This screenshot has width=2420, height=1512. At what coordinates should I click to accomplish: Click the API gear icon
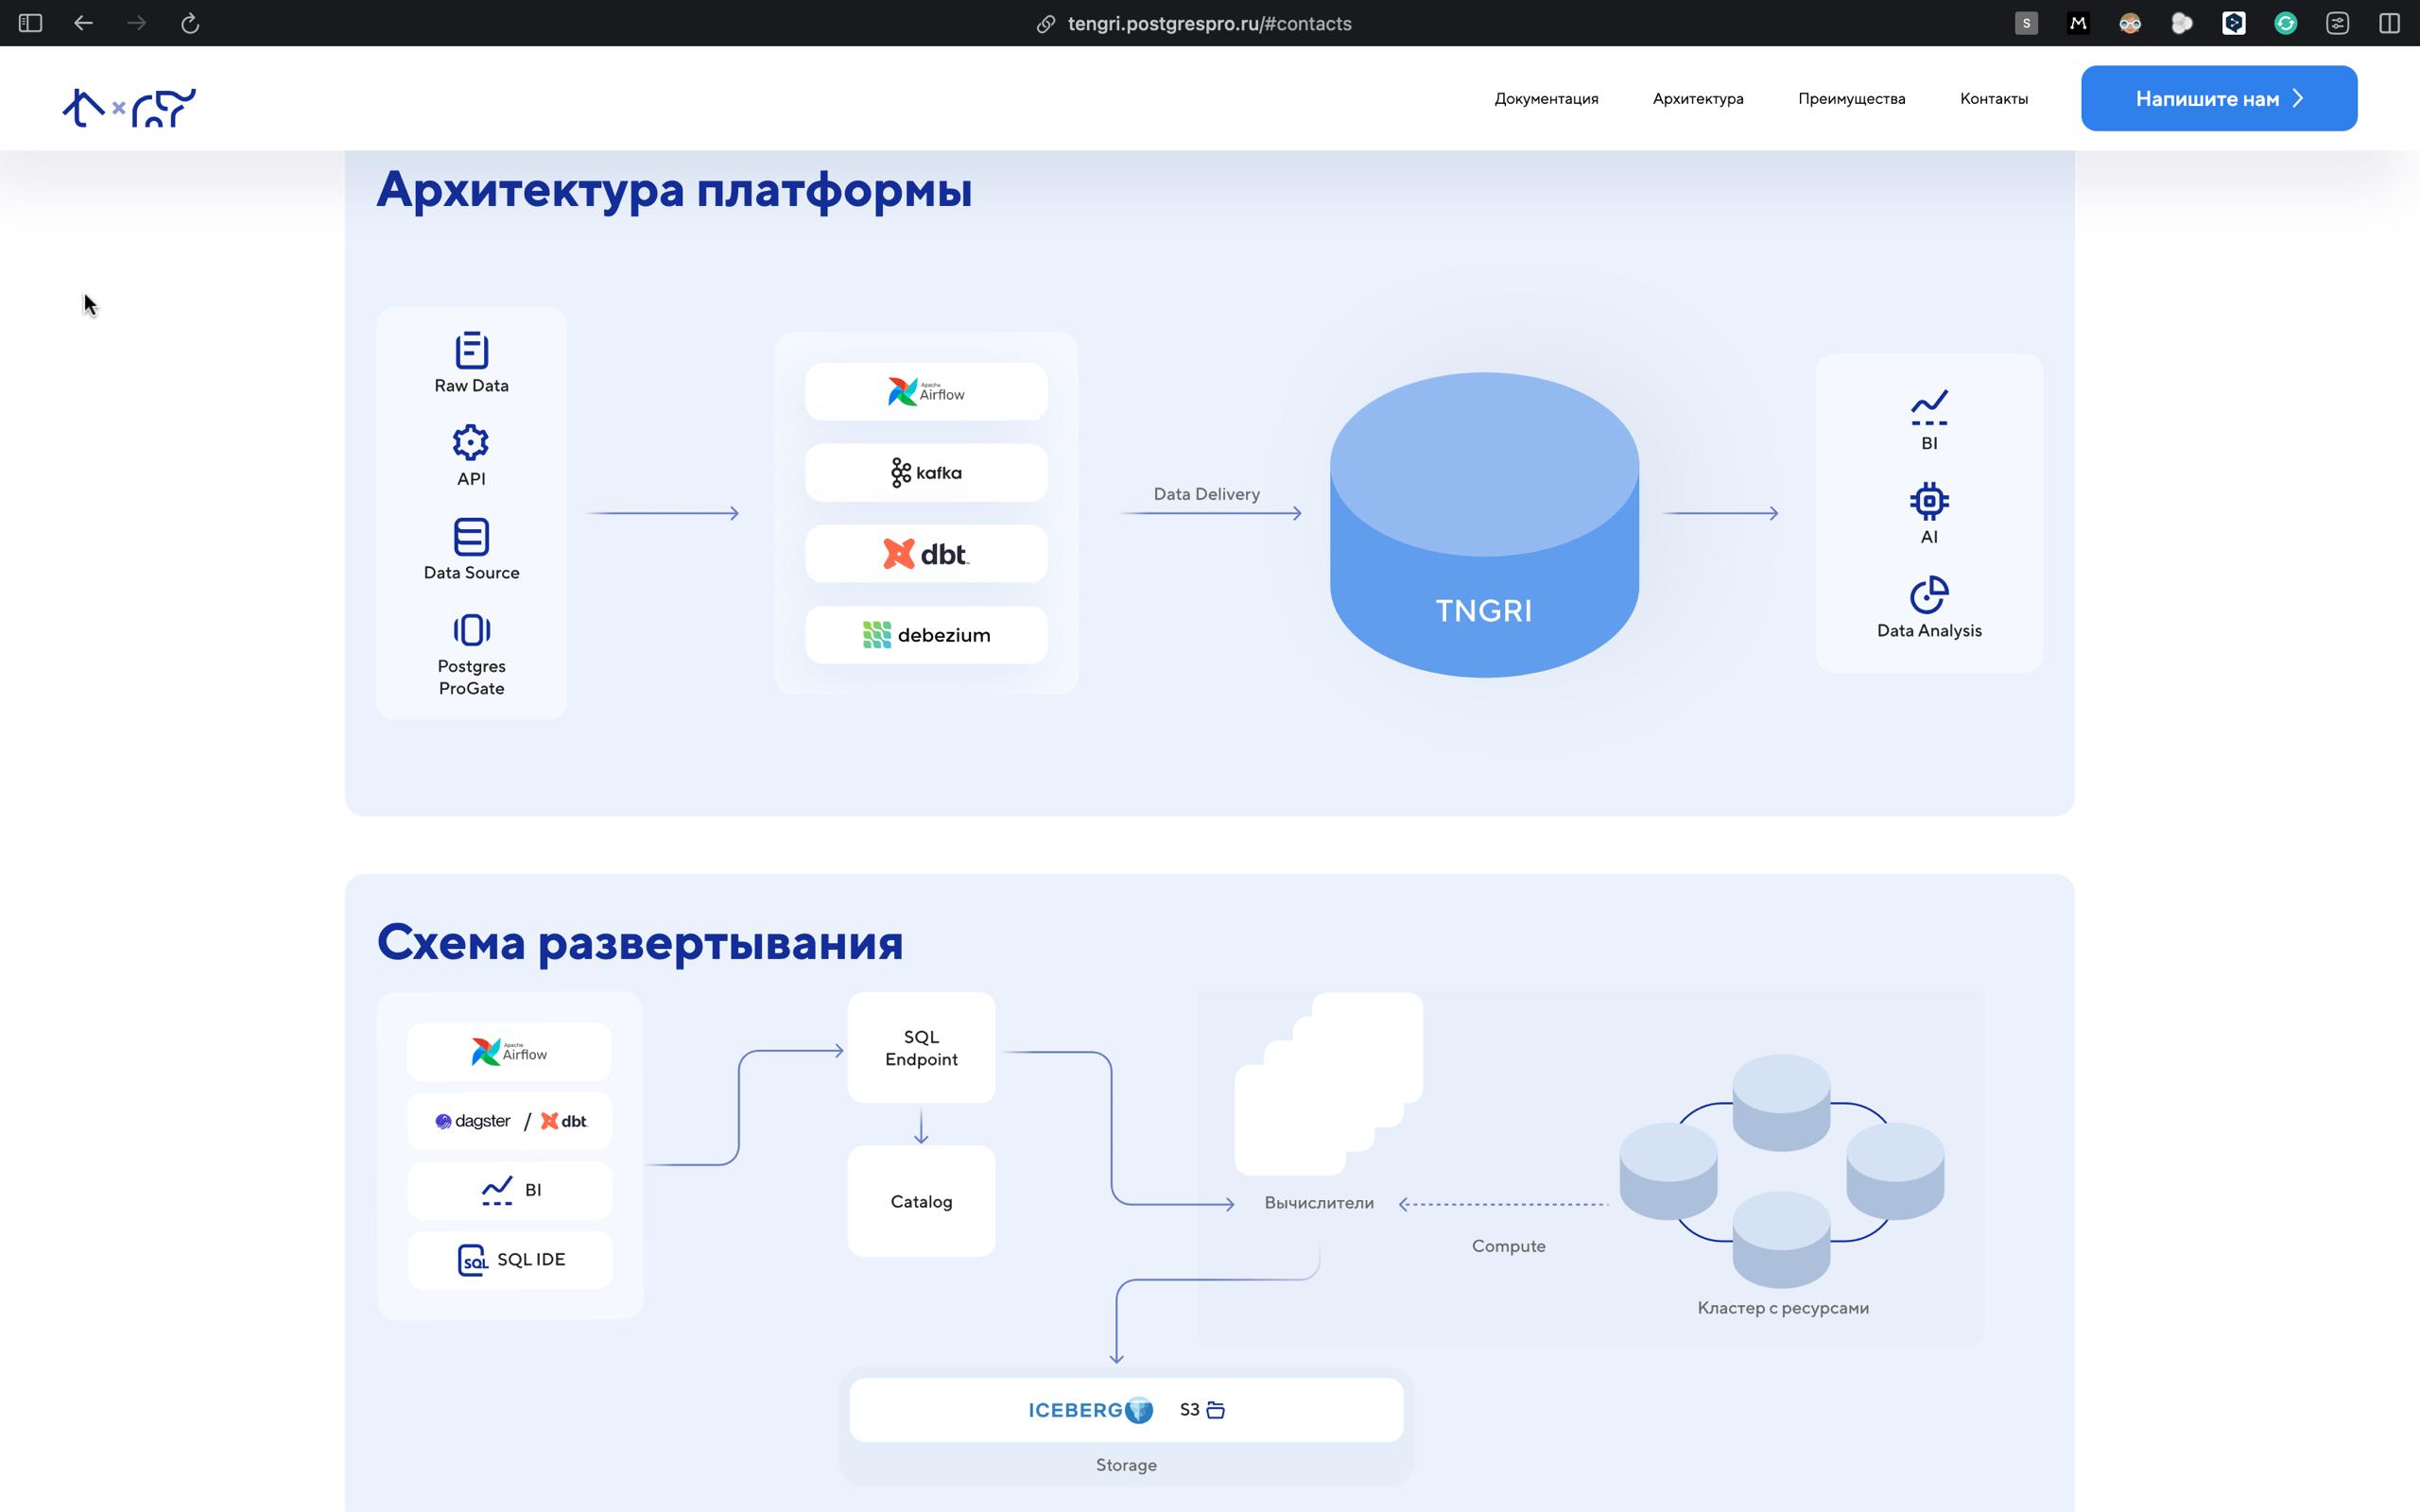click(471, 442)
